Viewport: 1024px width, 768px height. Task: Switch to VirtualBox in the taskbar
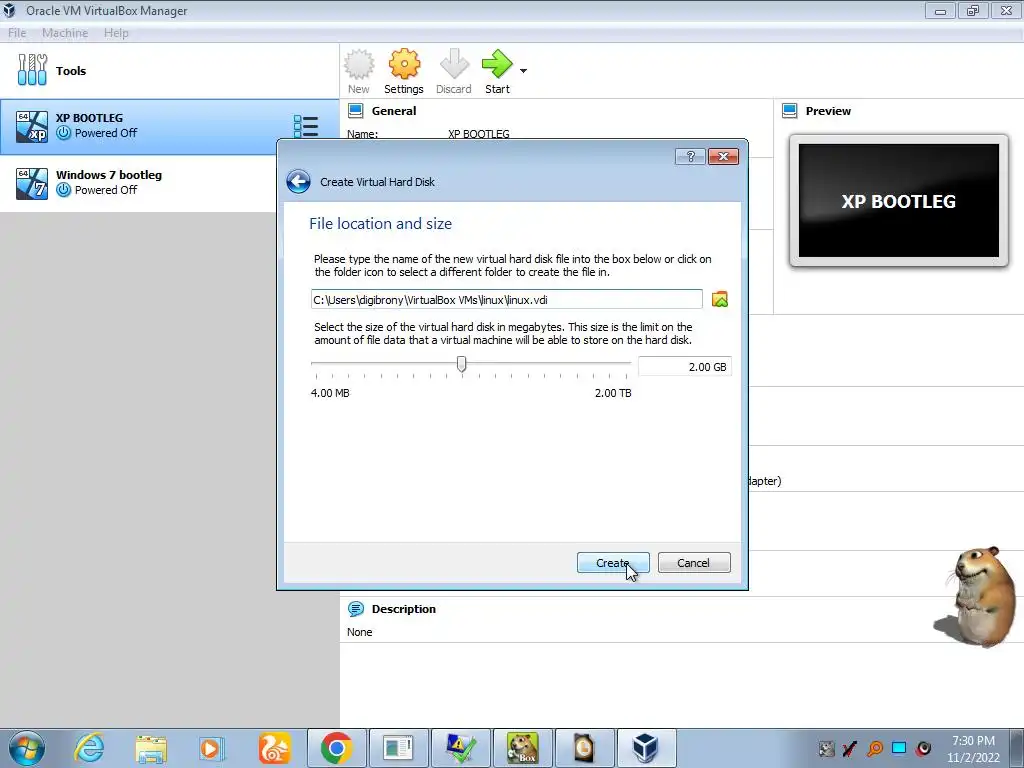(646, 748)
